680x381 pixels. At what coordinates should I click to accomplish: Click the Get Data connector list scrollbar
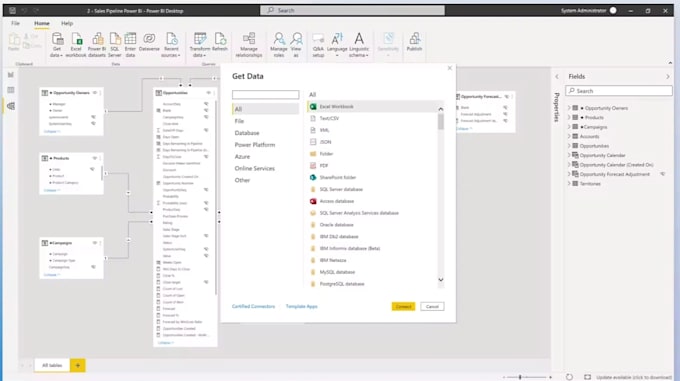441,122
